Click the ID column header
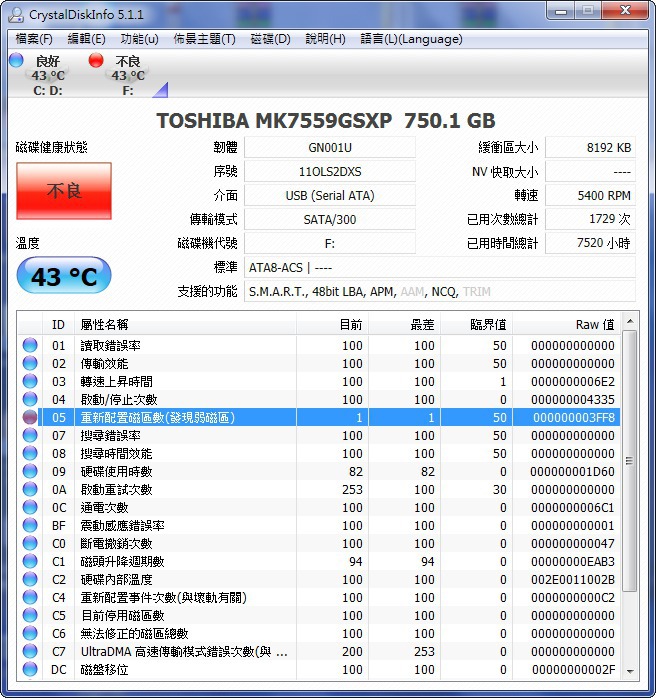Viewport: 656px width, 698px height. 58,325
